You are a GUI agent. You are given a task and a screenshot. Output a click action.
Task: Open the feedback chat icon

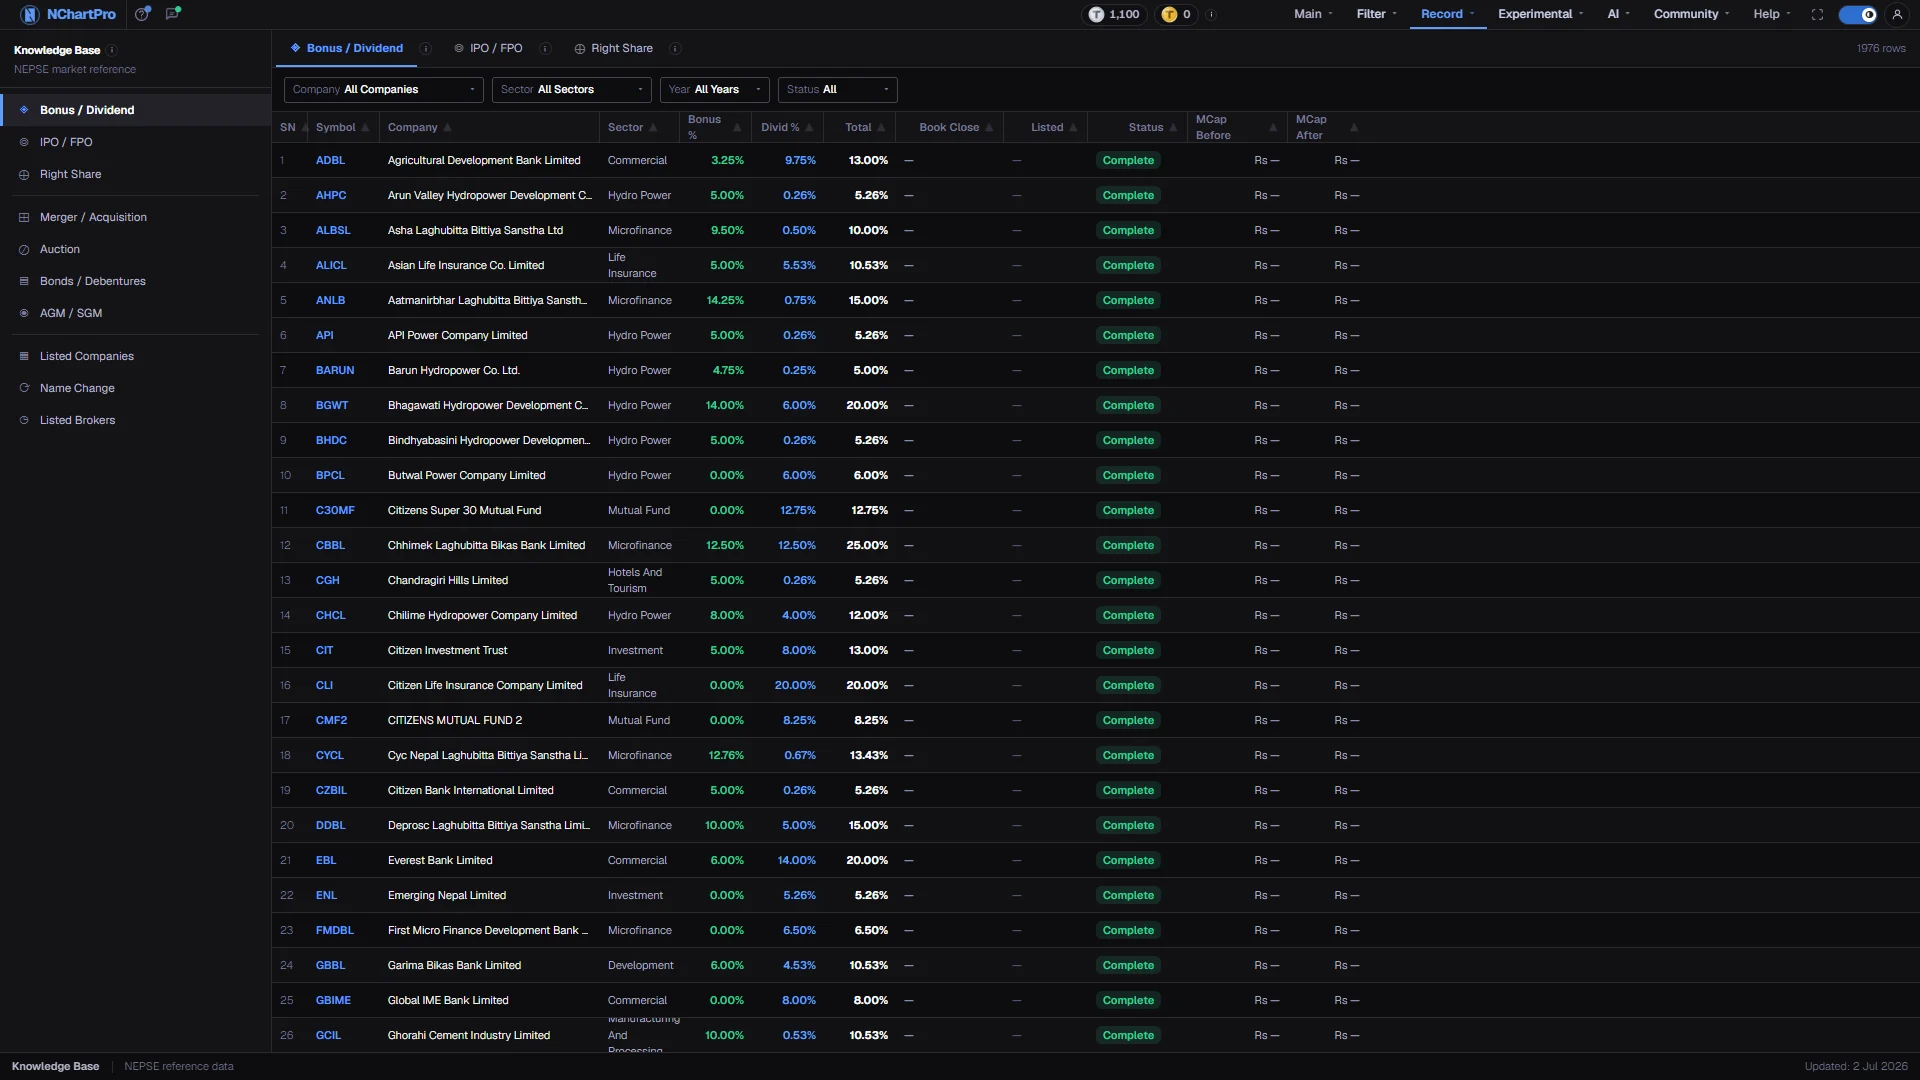coord(173,14)
